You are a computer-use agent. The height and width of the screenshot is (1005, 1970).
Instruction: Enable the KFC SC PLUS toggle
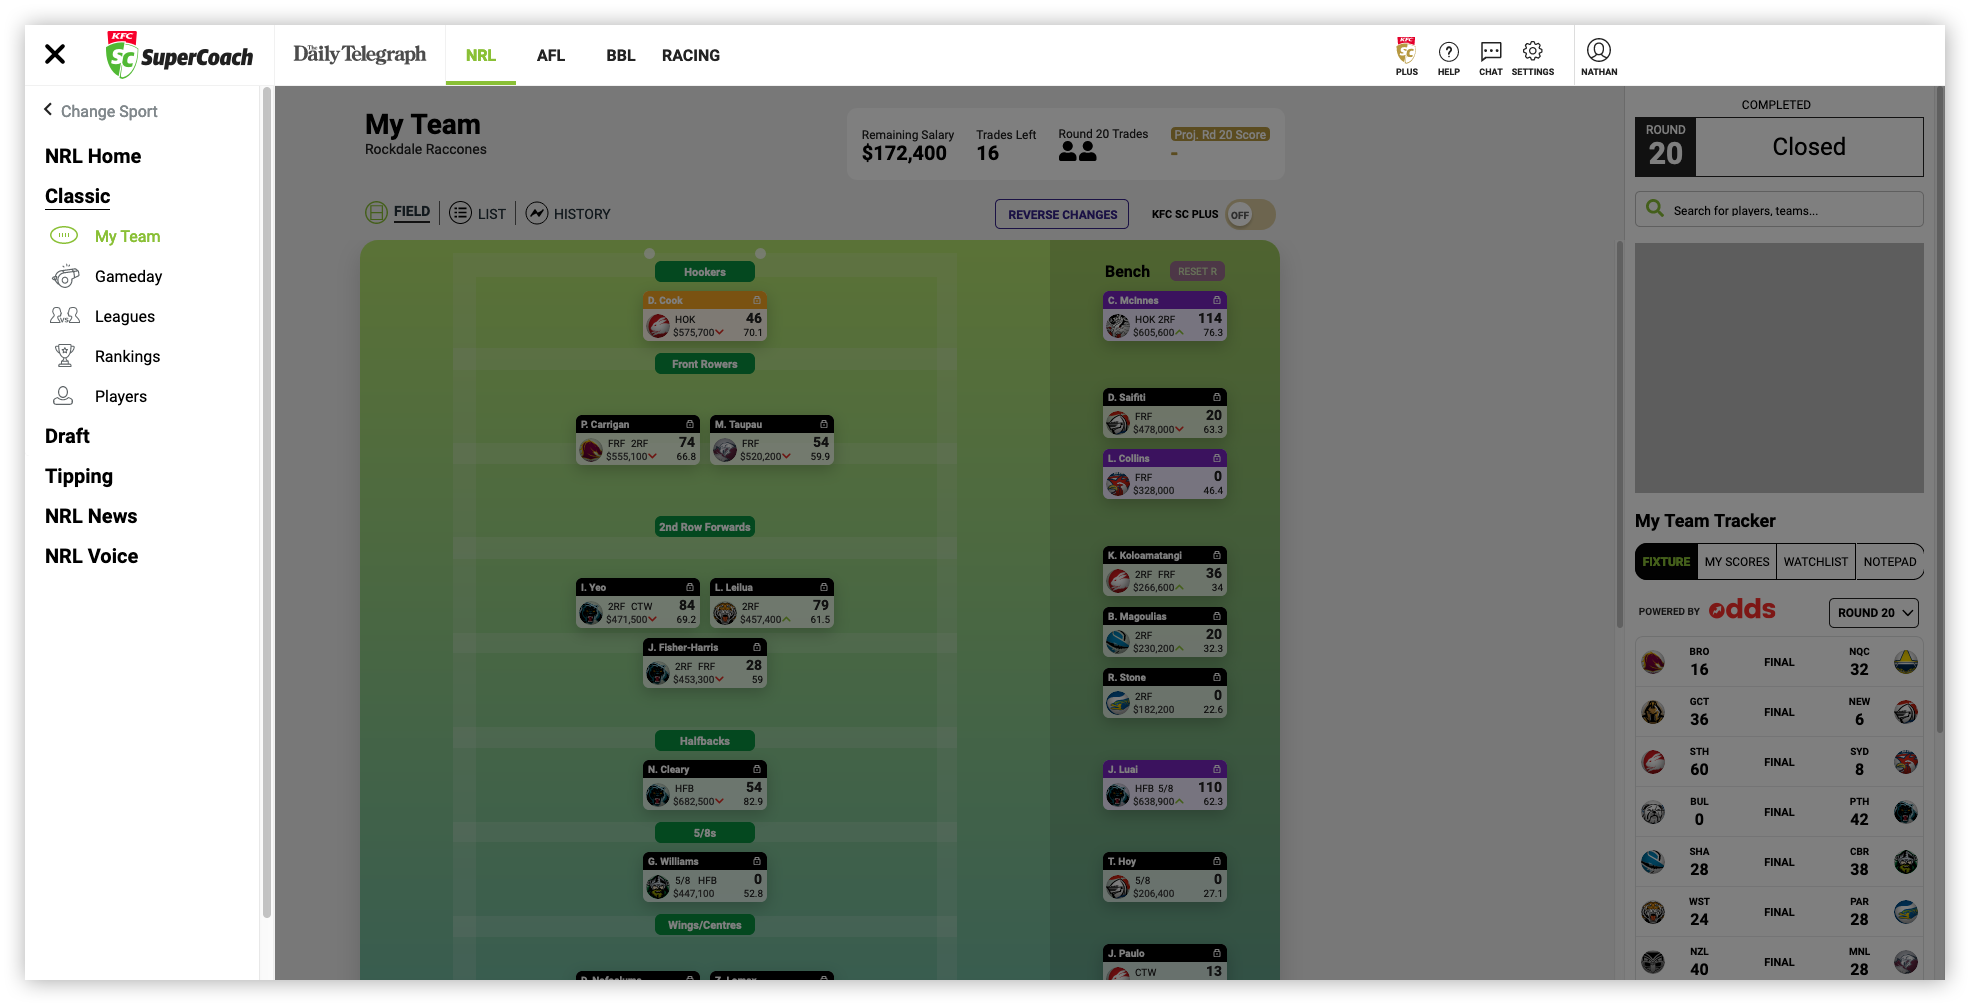tap(1248, 214)
